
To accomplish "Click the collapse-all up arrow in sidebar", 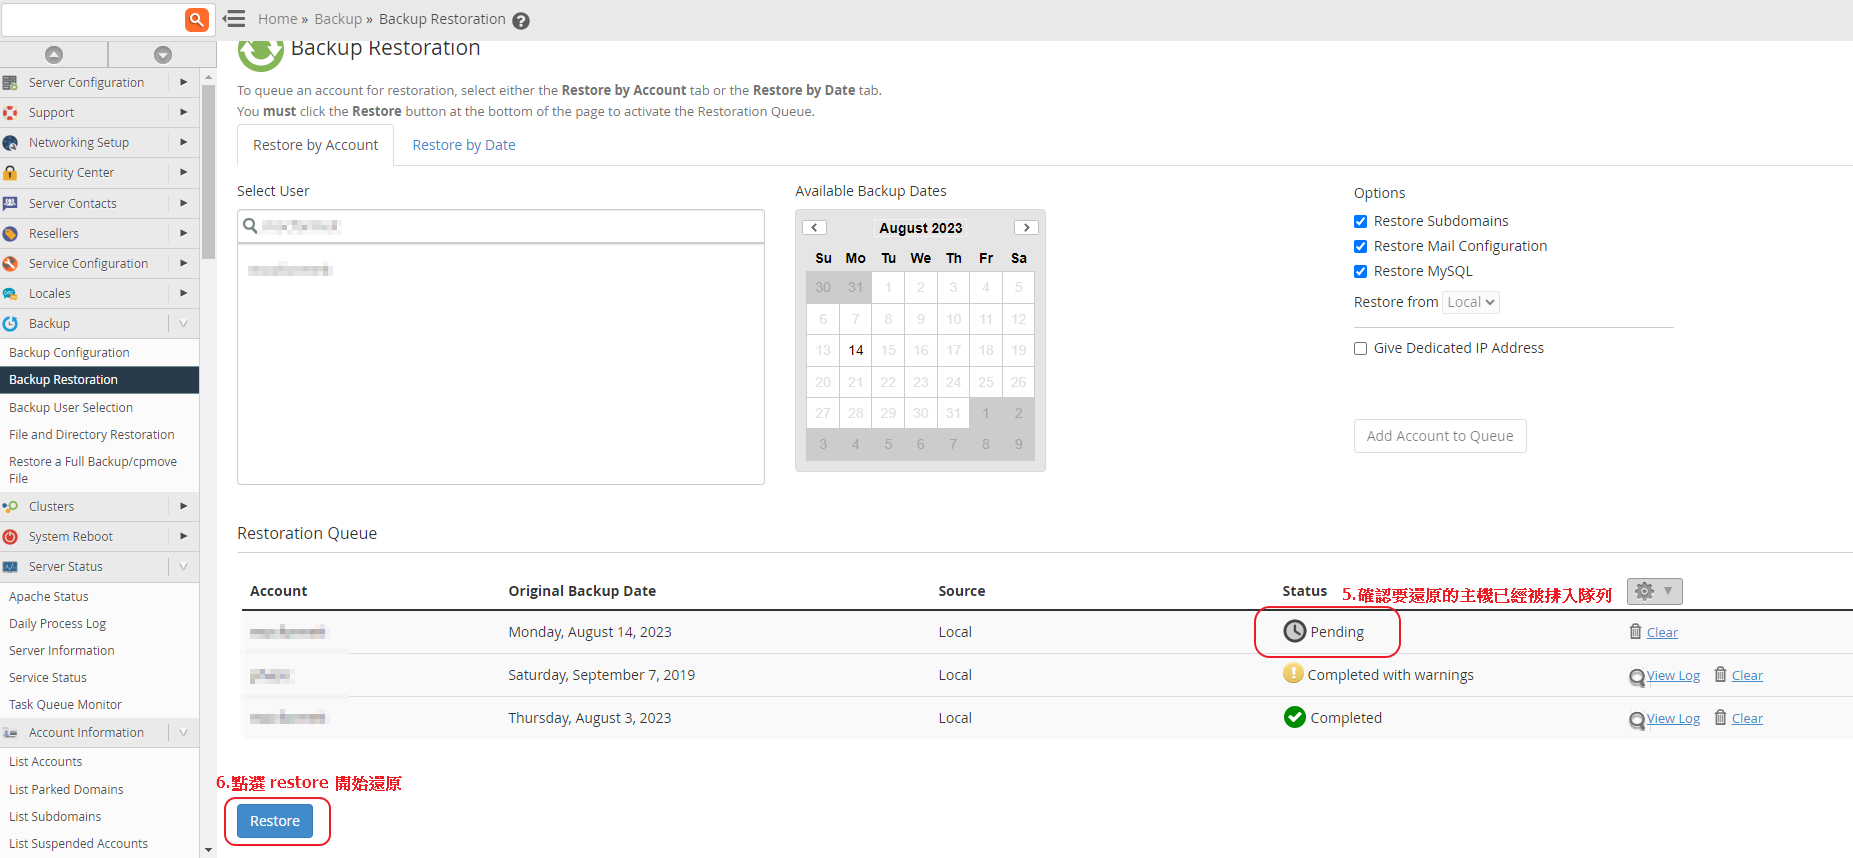I will [x=54, y=55].
